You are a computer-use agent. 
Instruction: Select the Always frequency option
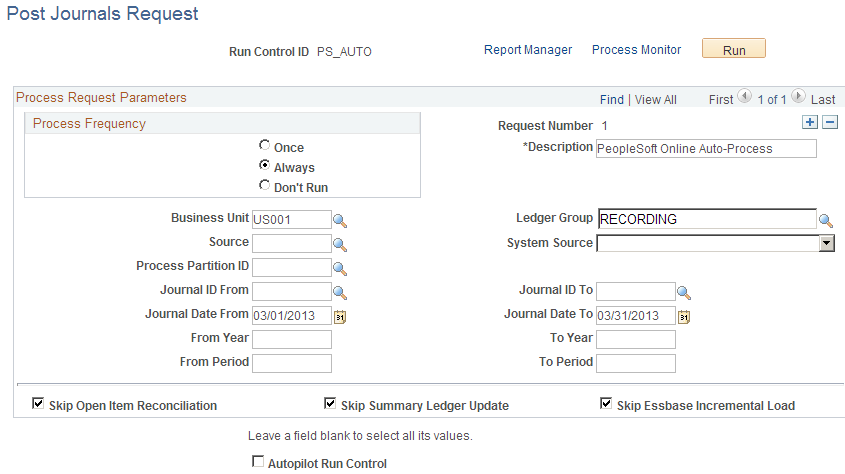pos(264,165)
